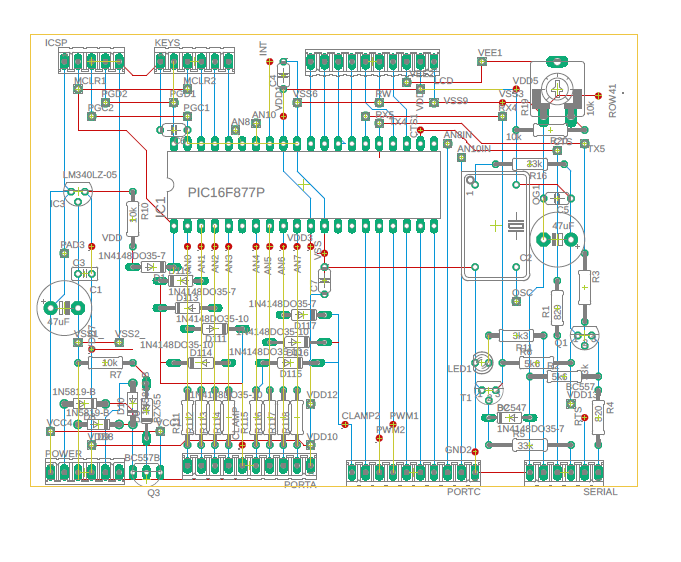Select the IC3 designator label
The height and width of the screenshot is (562, 681).
[x=57, y=204]
